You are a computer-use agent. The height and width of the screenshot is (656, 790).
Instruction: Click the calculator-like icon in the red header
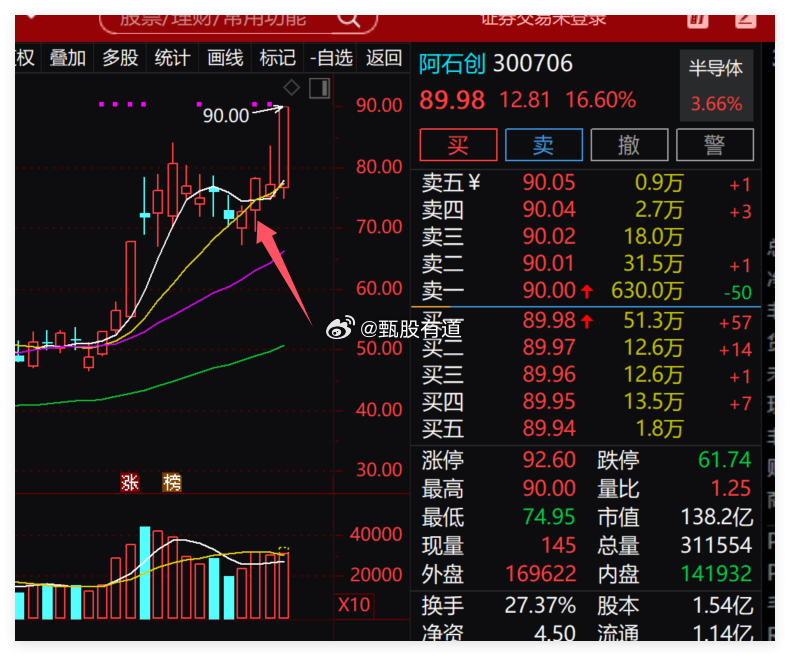pyautogui.click(x=698, y=21)
